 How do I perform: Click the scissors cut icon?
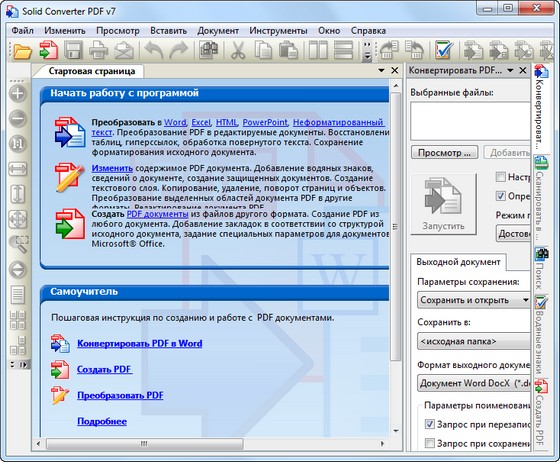[x=238, y=50]
